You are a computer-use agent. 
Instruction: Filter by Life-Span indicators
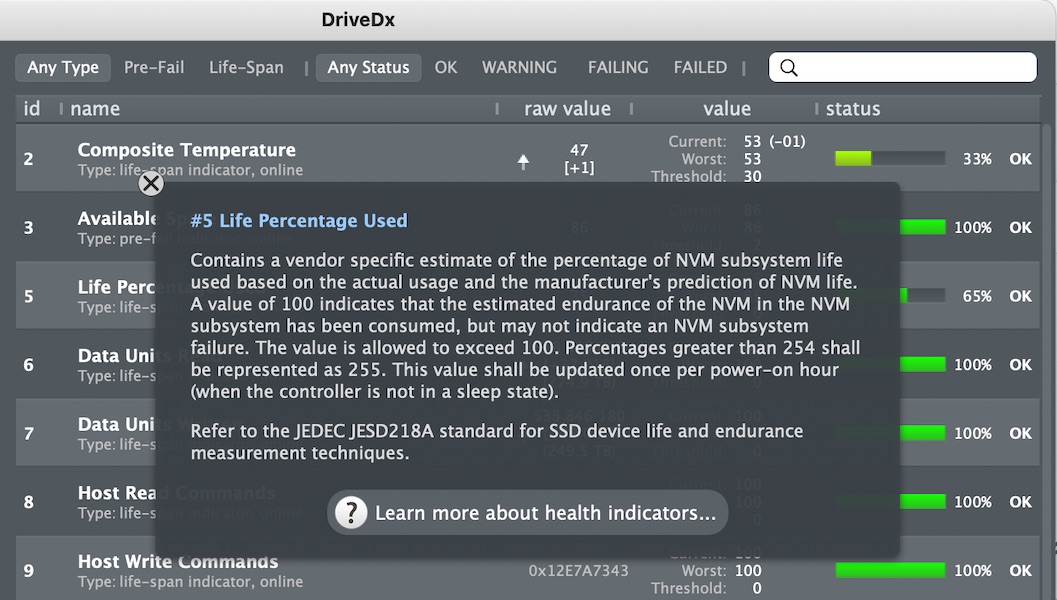pyautogui.click(x=246, y=67)
